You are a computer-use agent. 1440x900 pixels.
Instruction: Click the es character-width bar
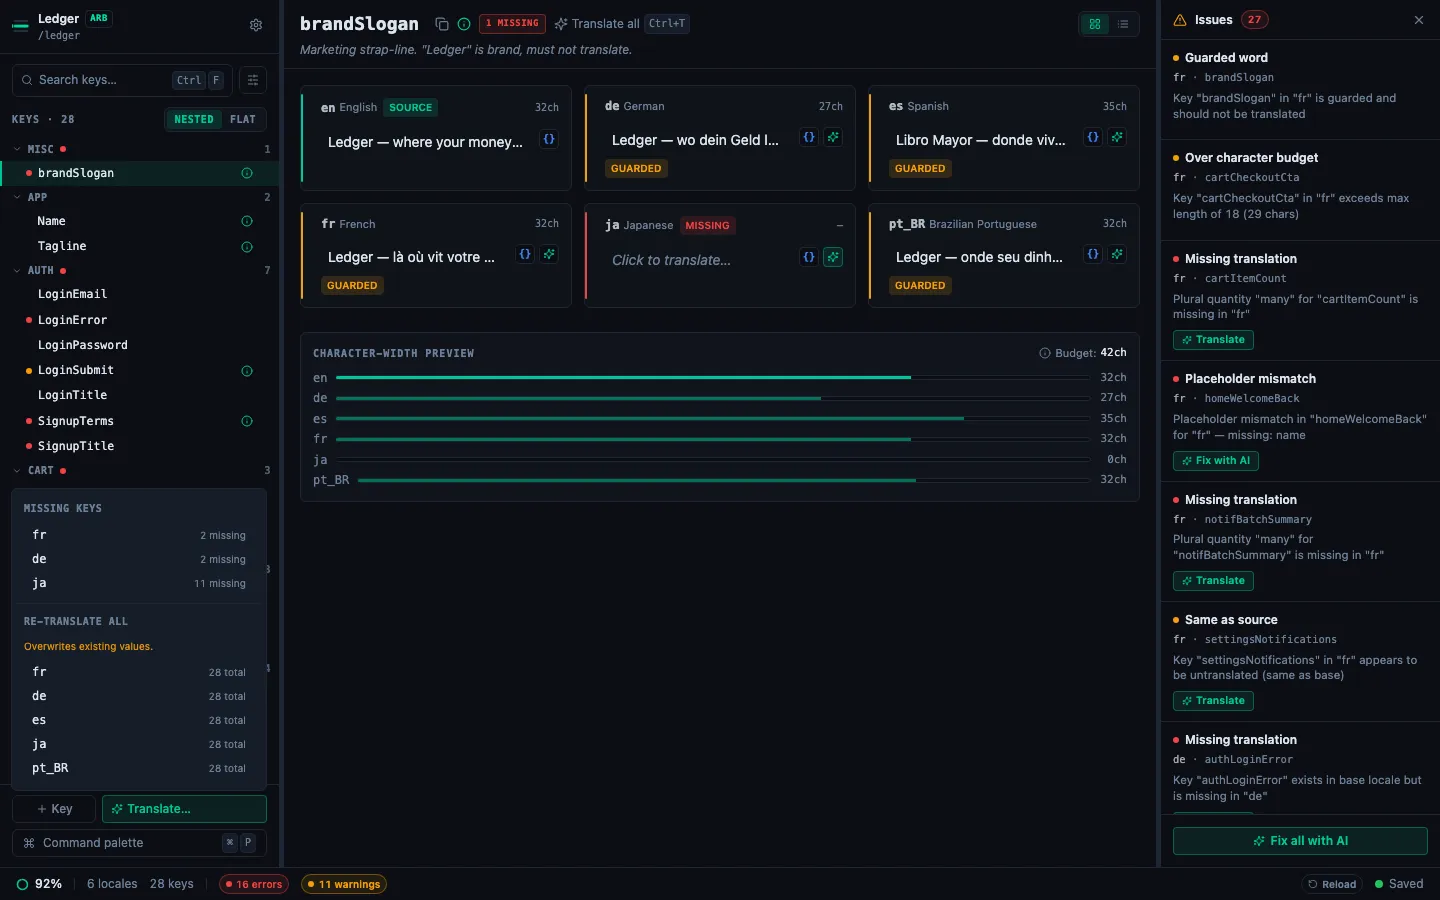point(712,419)
